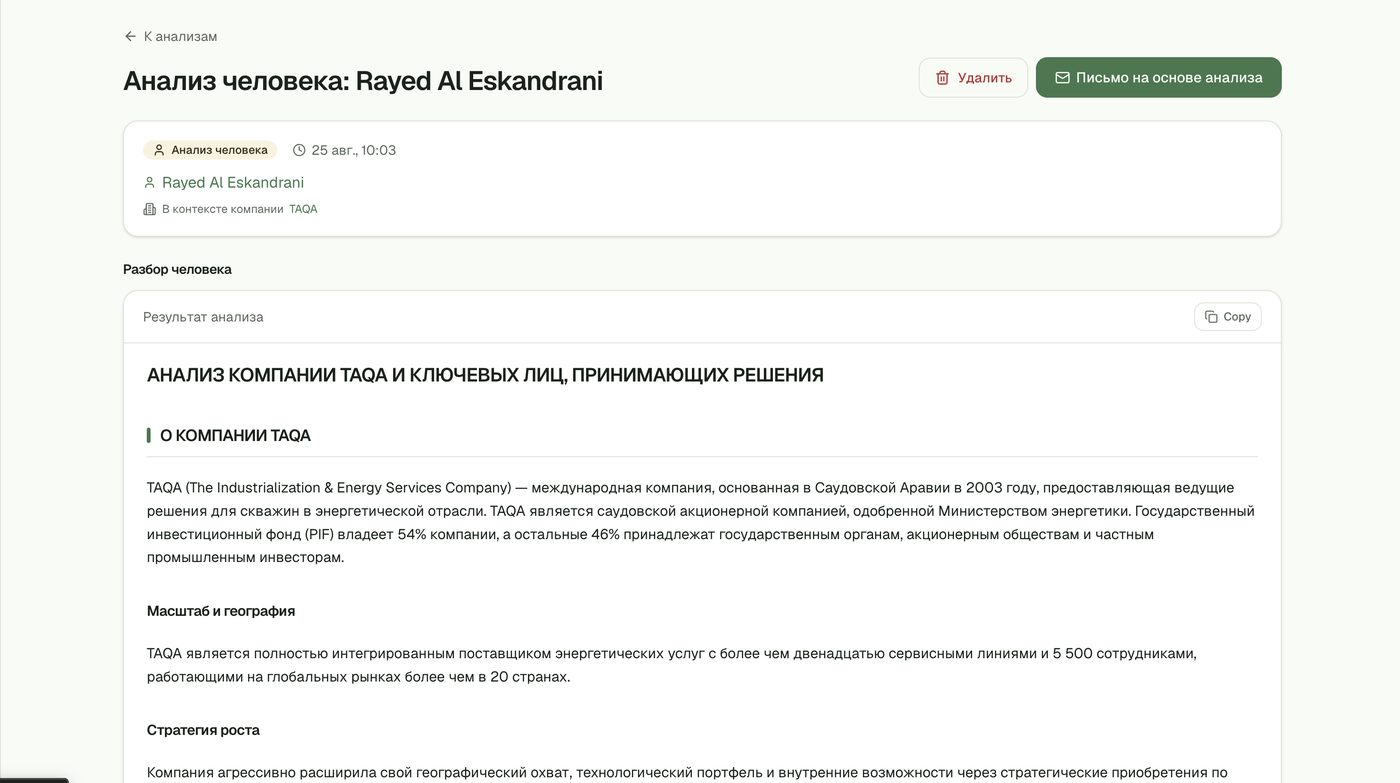The image size is (1400, 783).
Task: Copy the analysis result
Action: (1227, 317)
